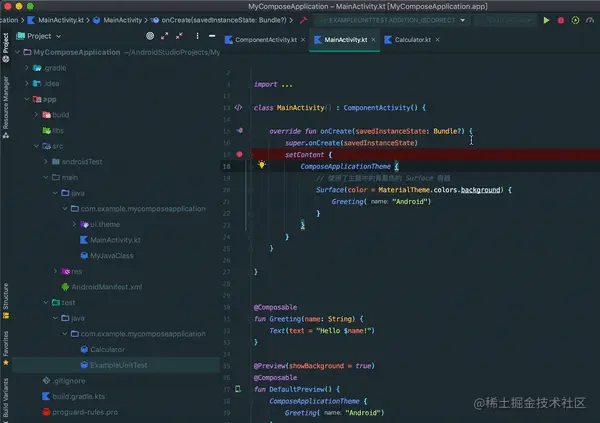Click the Collapse All icon in Project panel
The width and height of the screenshot is (600, 423).
click(179, 36)
